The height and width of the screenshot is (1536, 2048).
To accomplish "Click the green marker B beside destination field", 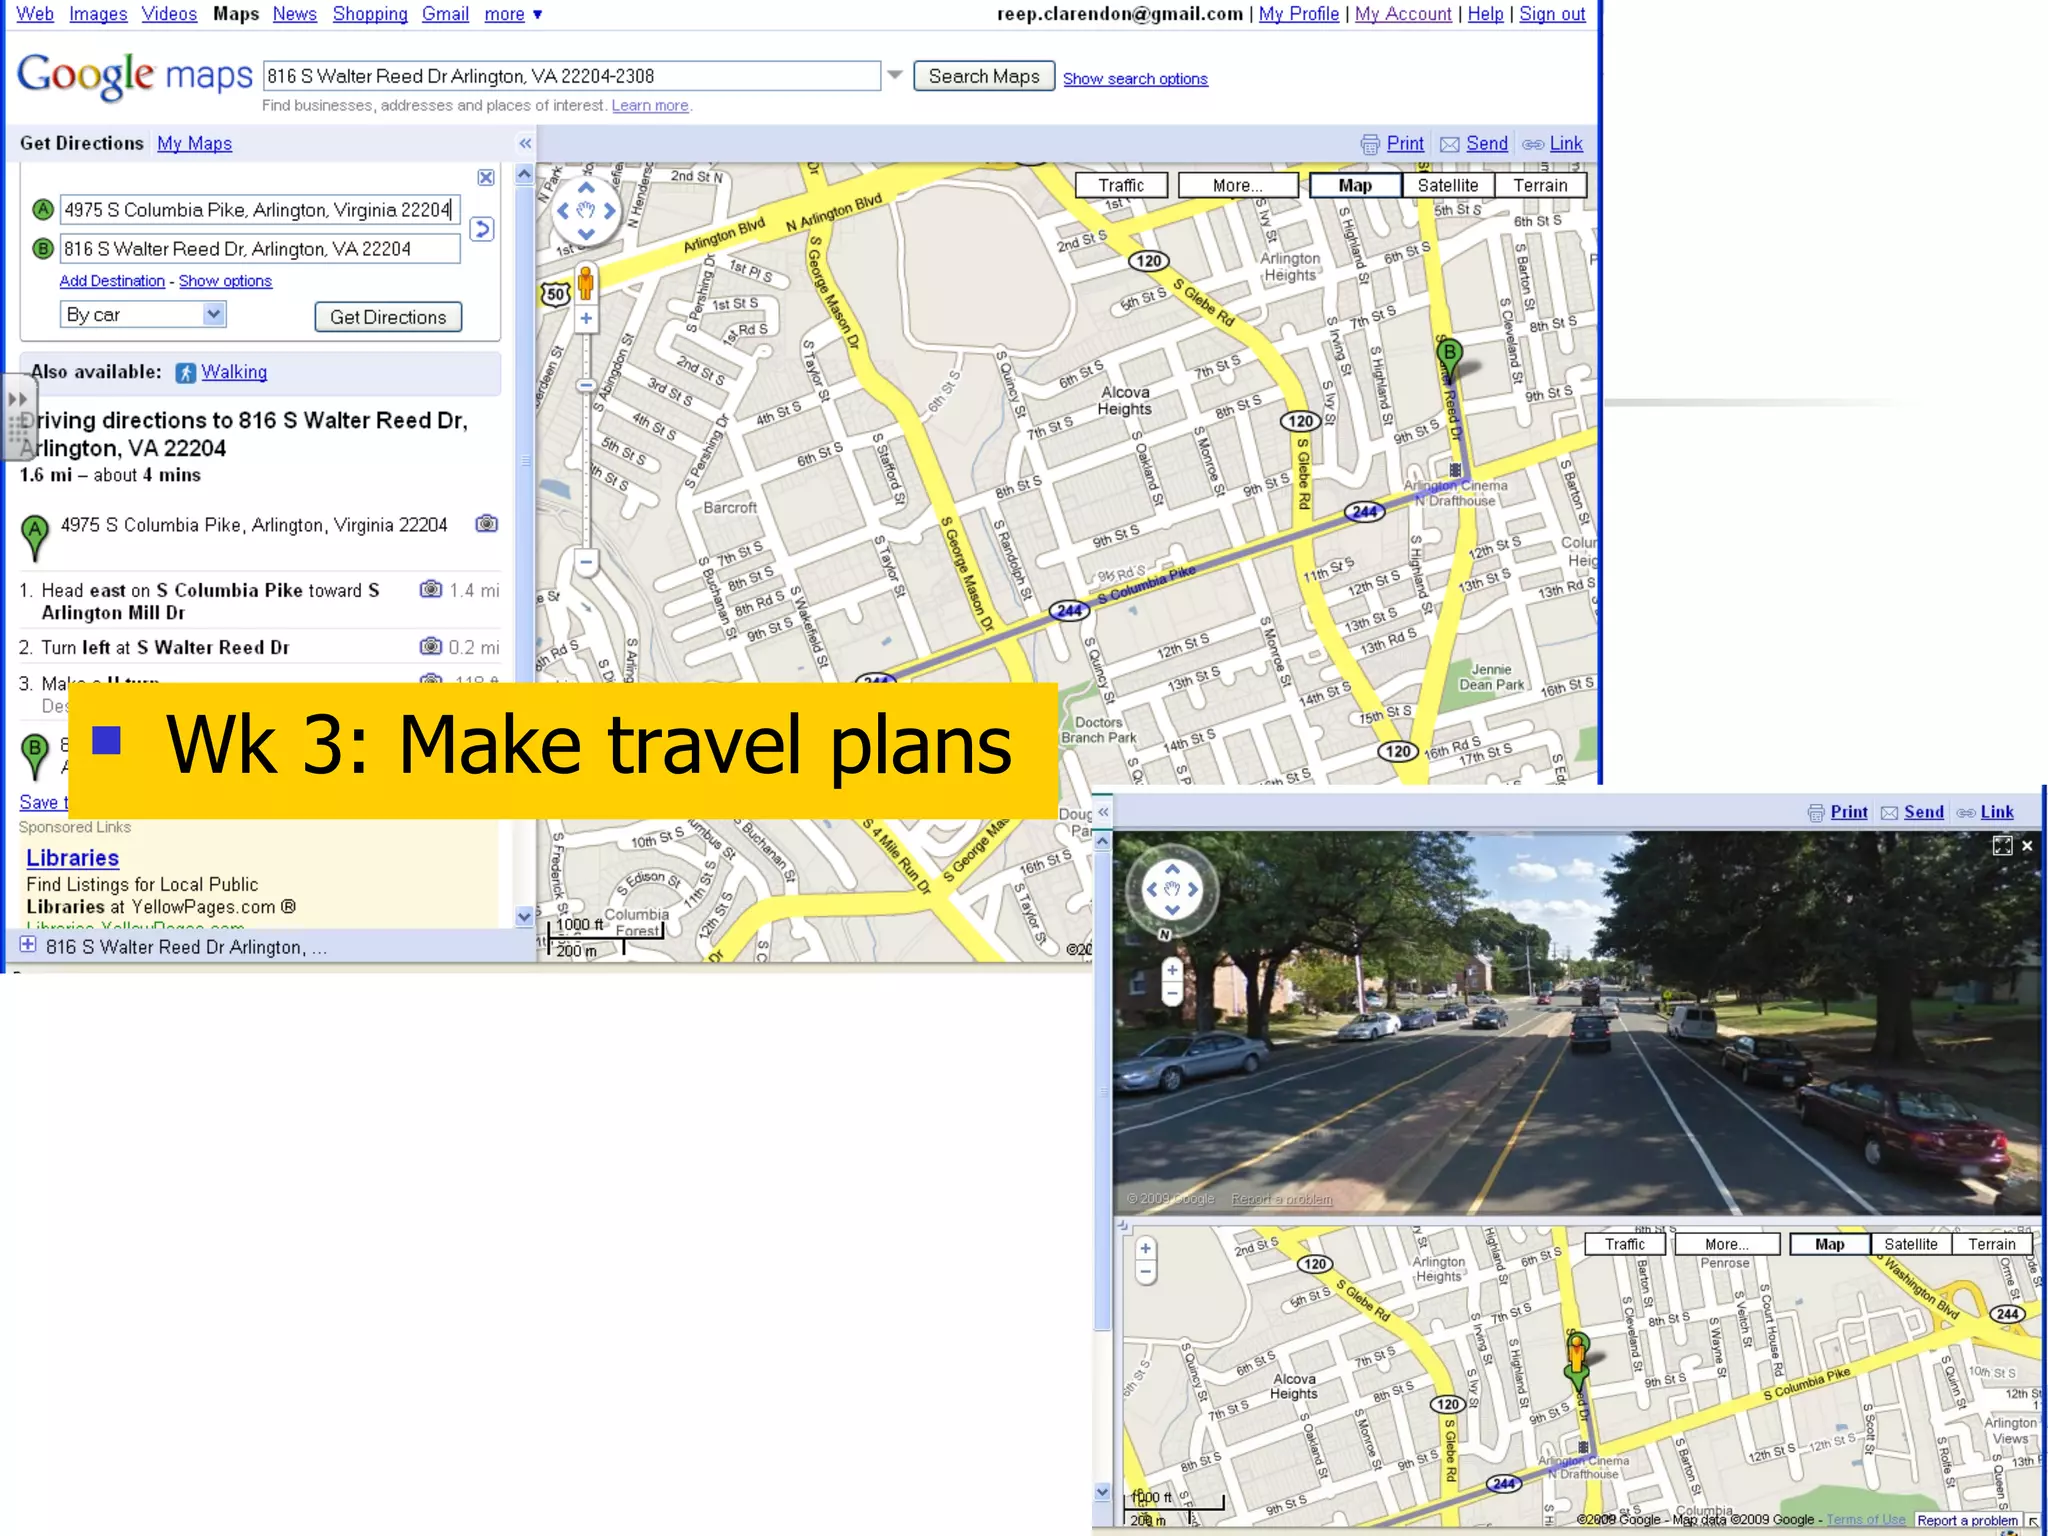I will pyautogui.click(x=42, y=248).
